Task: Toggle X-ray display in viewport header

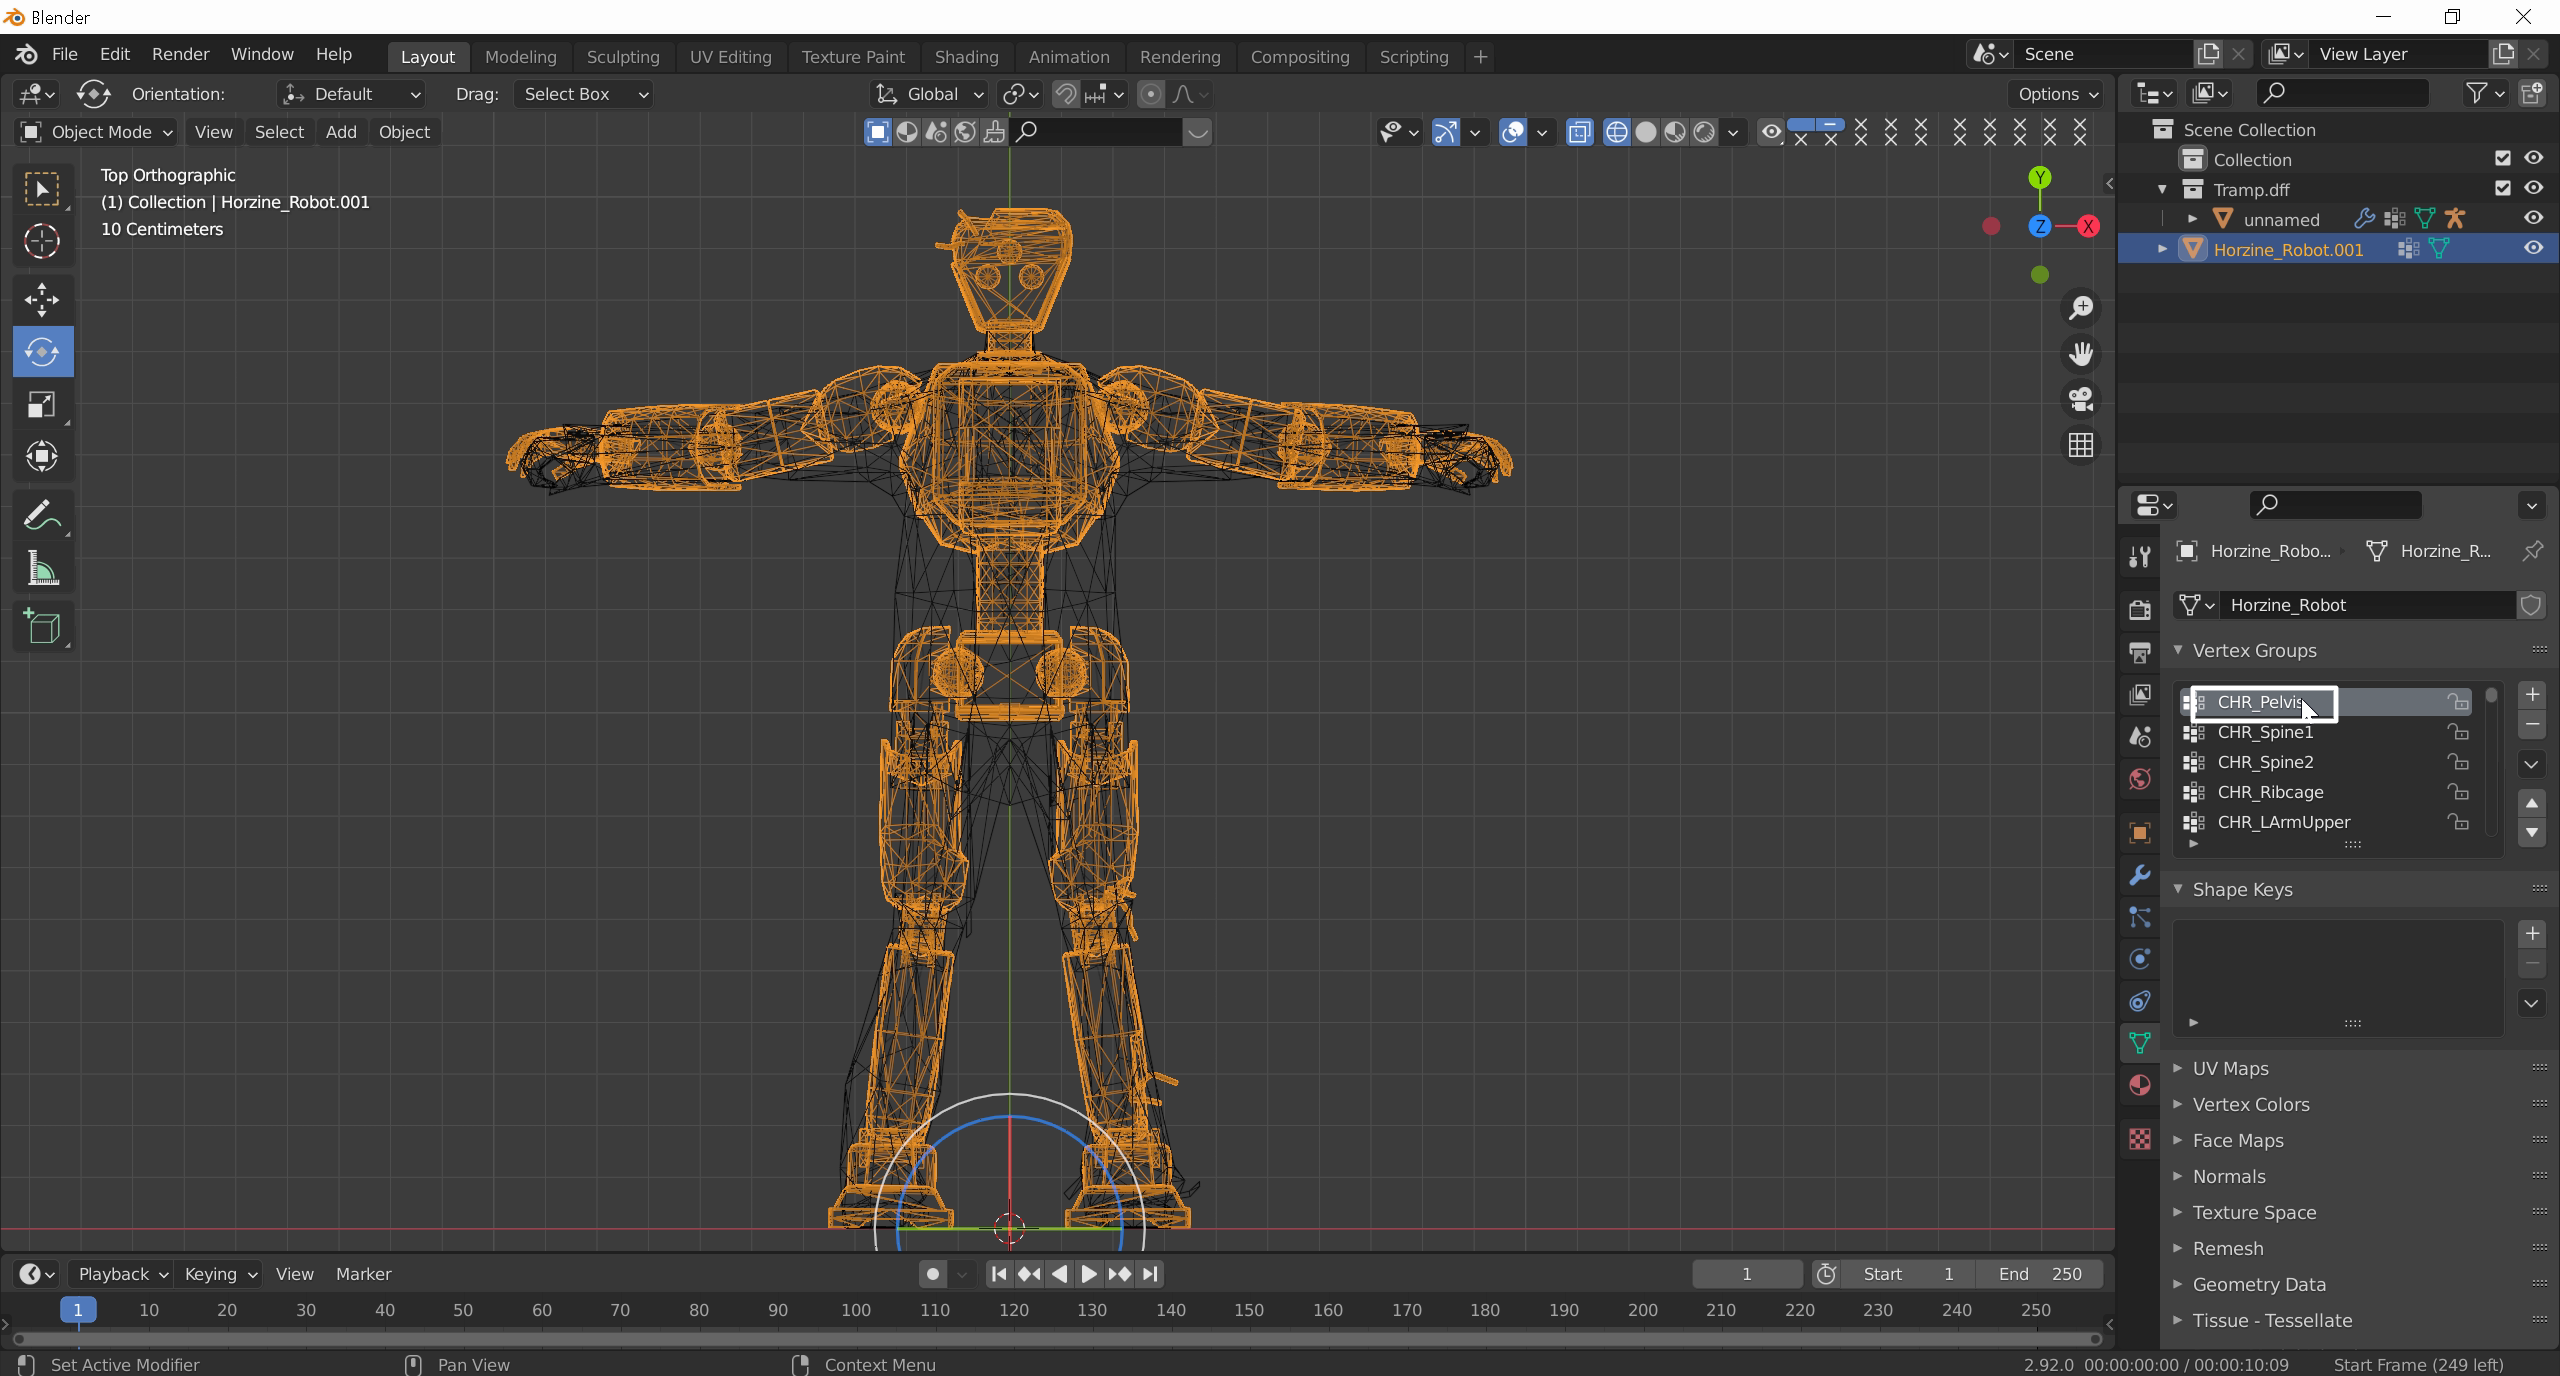Action: pos(1579,132)
